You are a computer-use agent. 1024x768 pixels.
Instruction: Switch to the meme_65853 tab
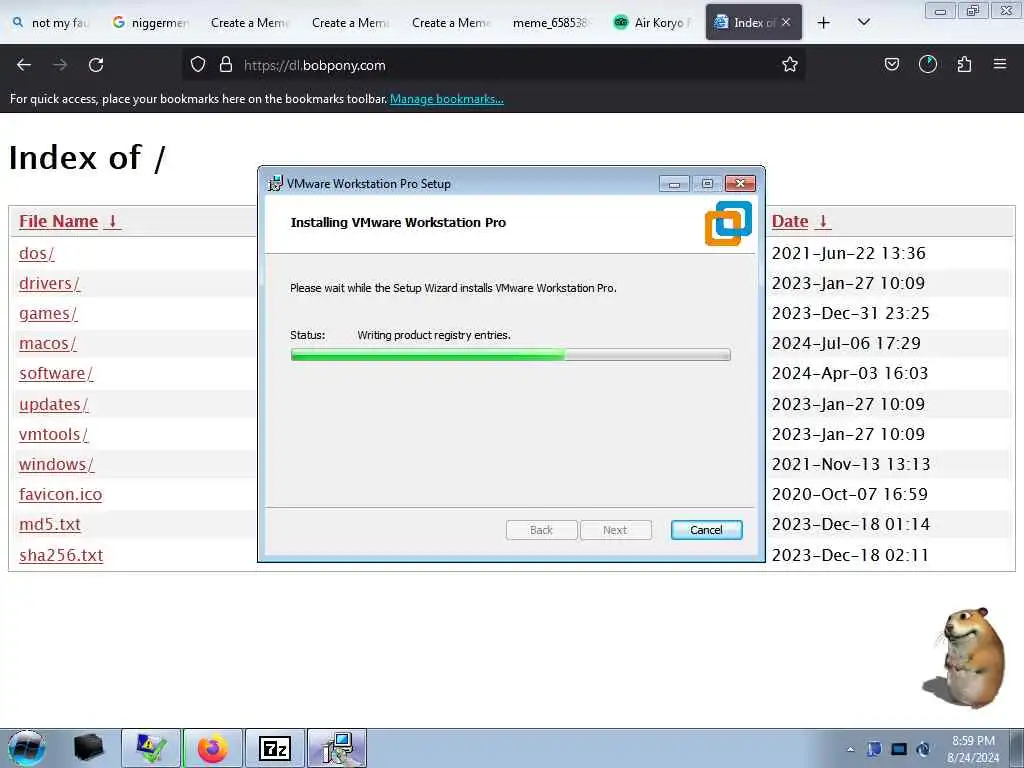[551, 23]
